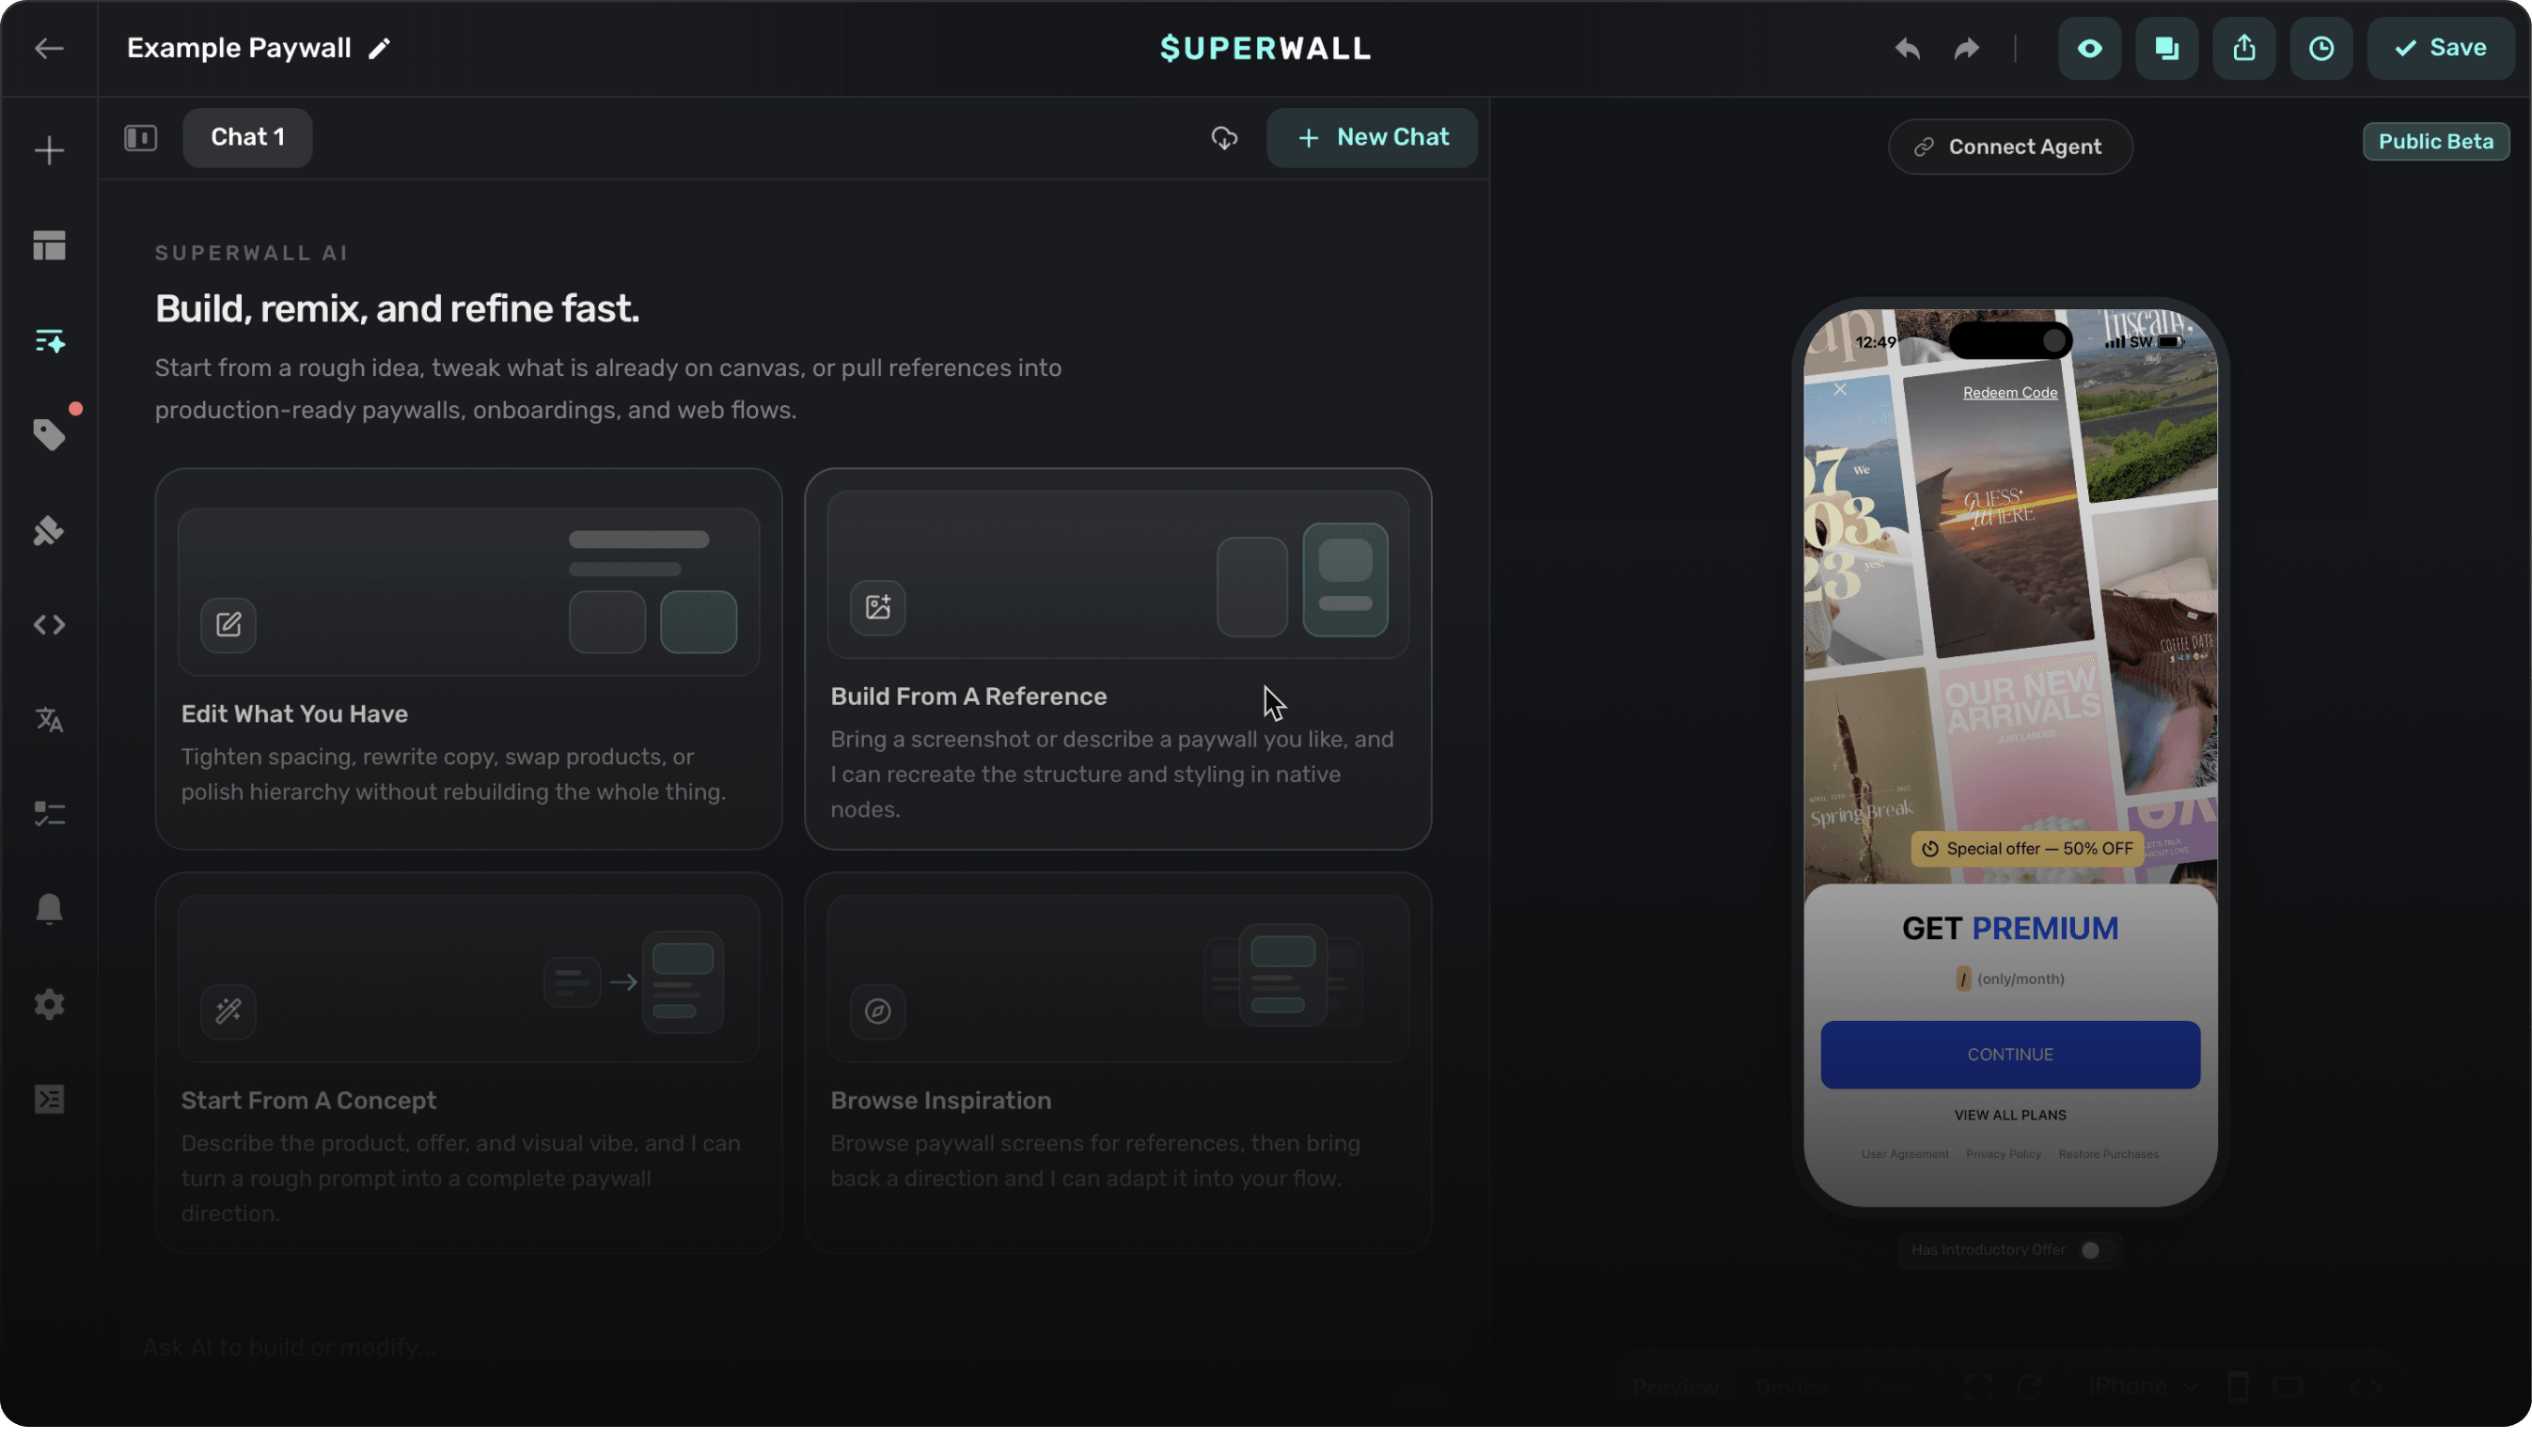Click the Example Paywall title text
Image resolution: width=2532 pixels, height=1456 pixels.
point(238,48)
